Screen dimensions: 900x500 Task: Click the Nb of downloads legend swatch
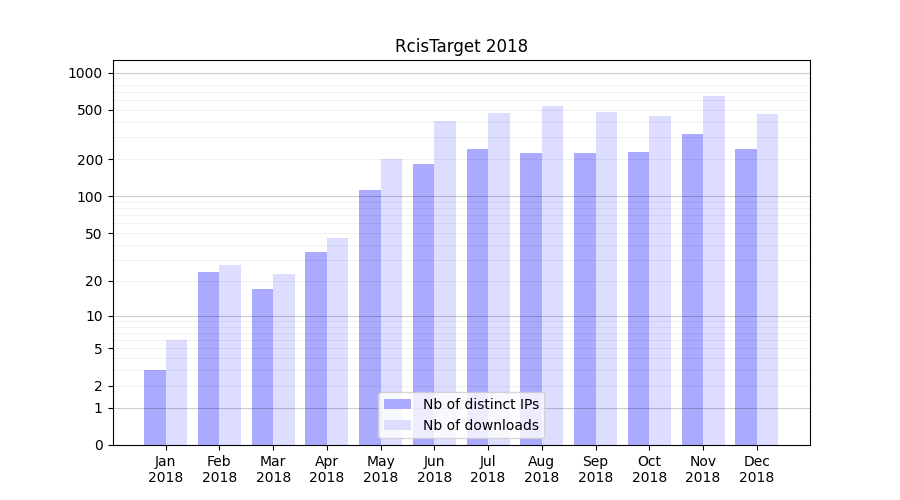(397, 425)
